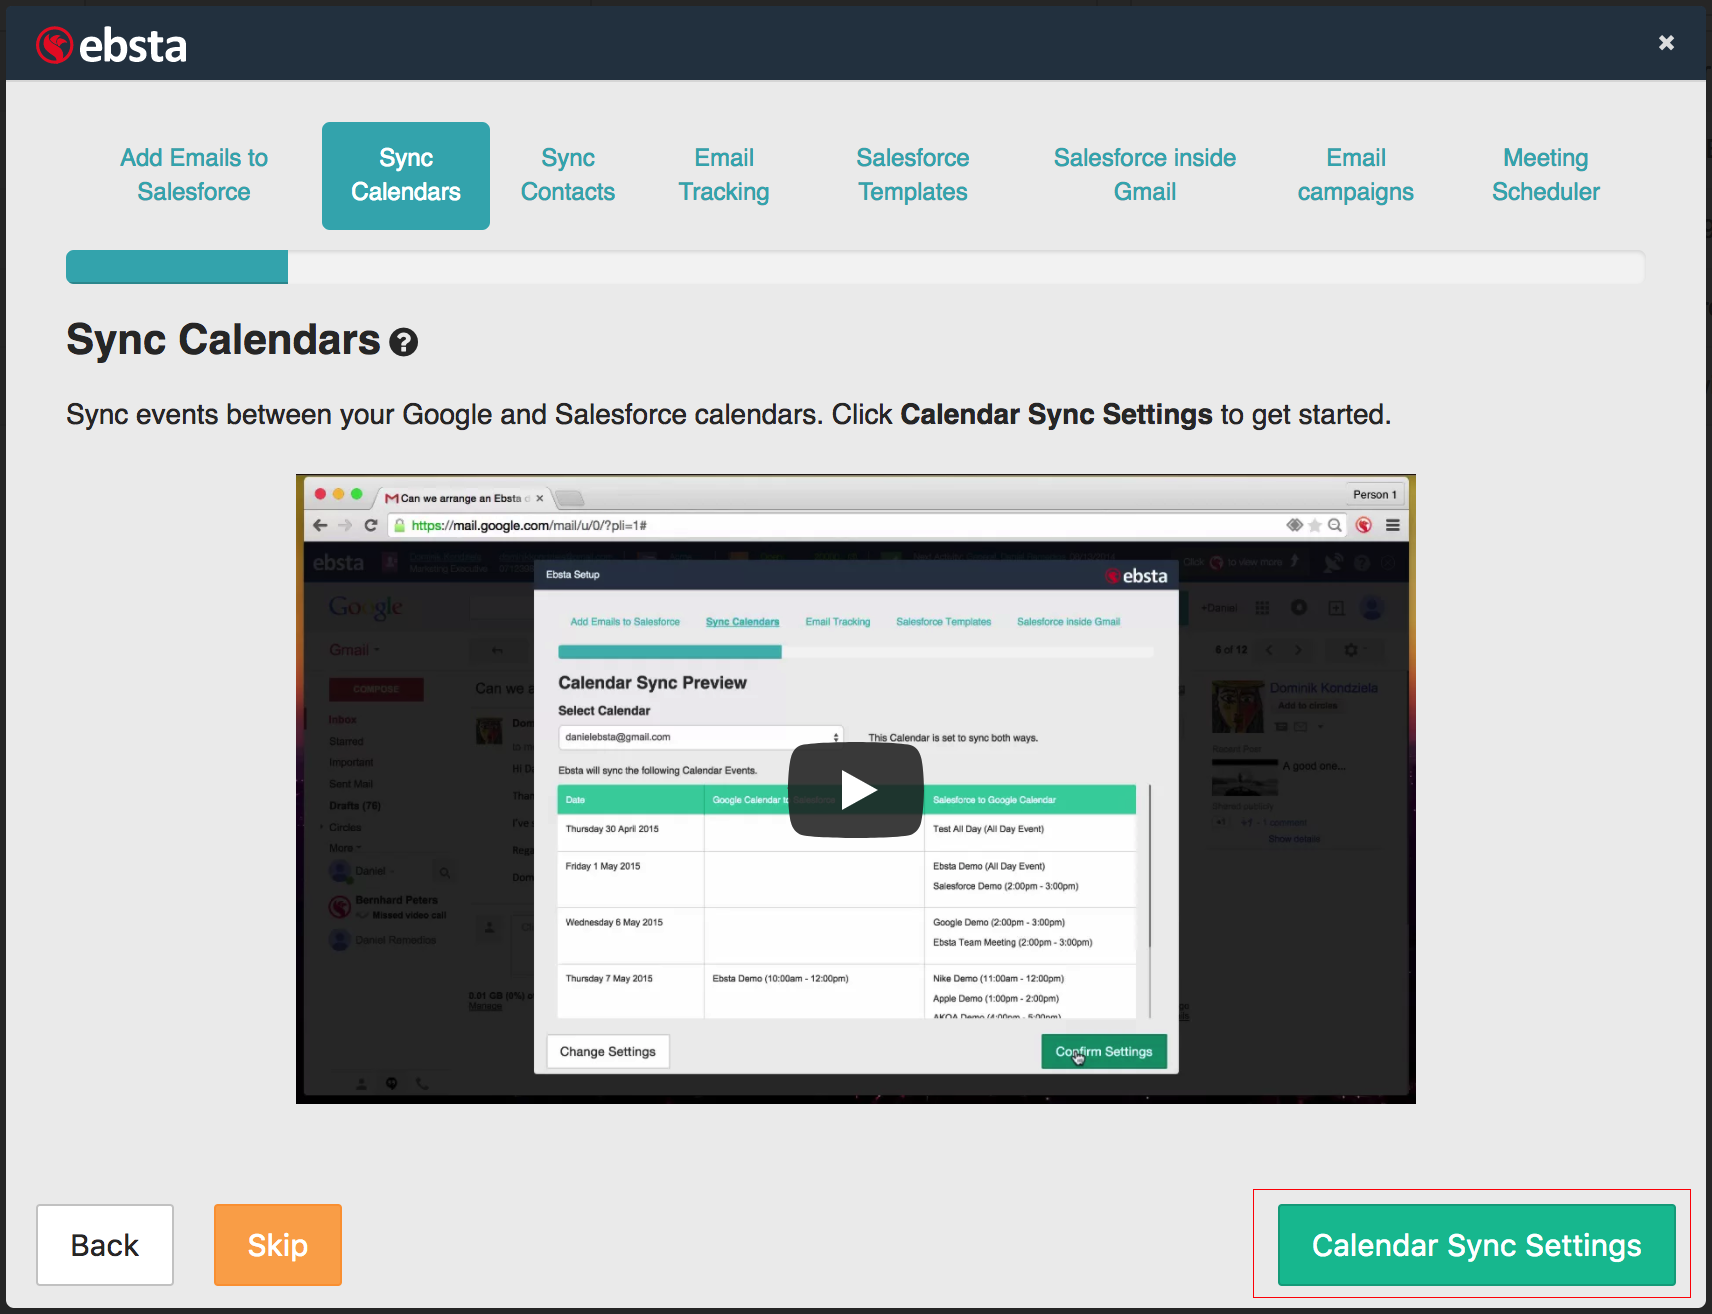Viewport: 1712px width, 1314px height.
Task: Click the Change Settings button in video
Action: point(607,1051)
